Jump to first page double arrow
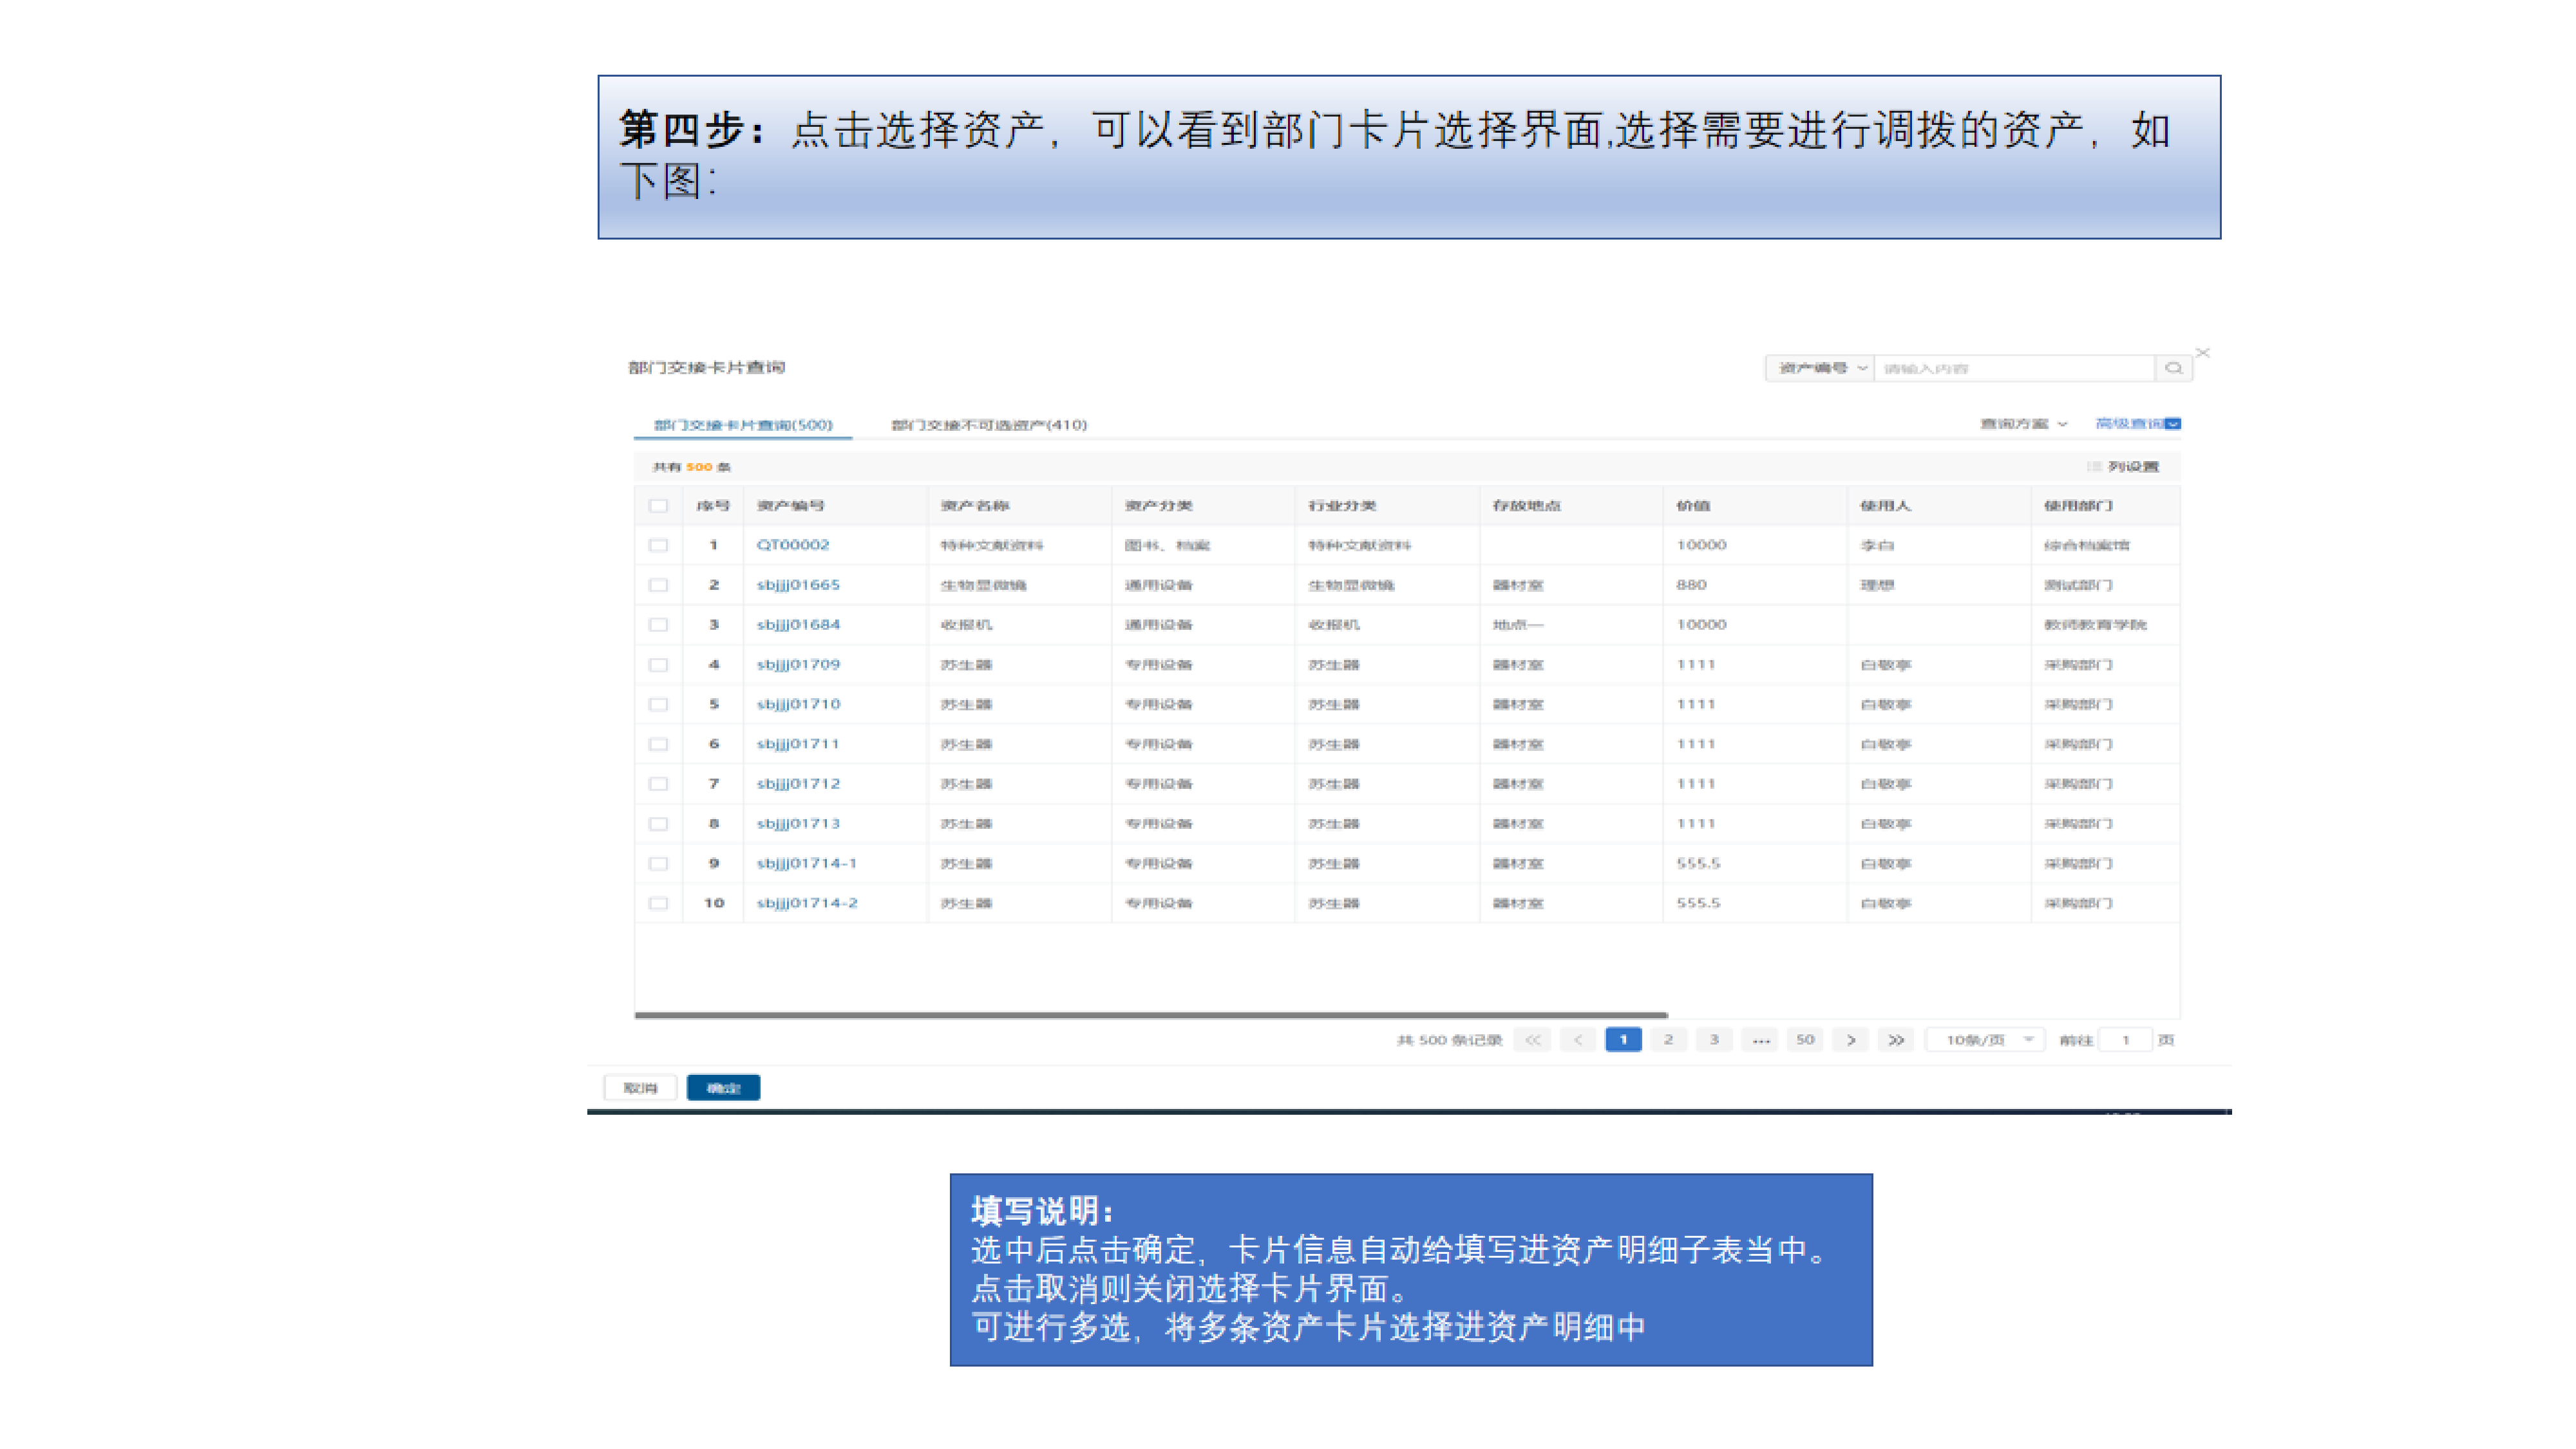The width and height of the screenshot is (2576, 1449). (1533, 1040)
